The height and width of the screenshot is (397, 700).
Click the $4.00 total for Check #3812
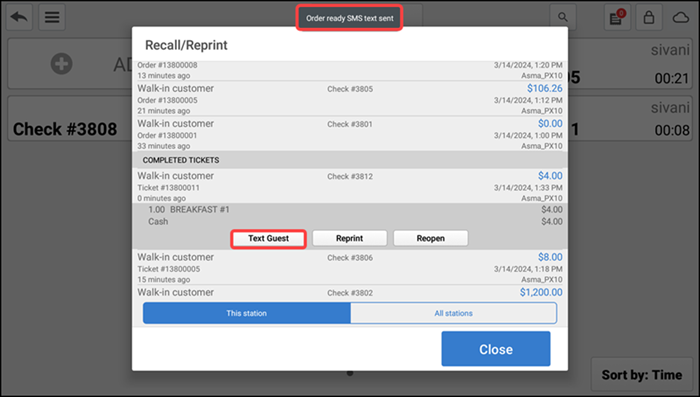coord(550,176)
